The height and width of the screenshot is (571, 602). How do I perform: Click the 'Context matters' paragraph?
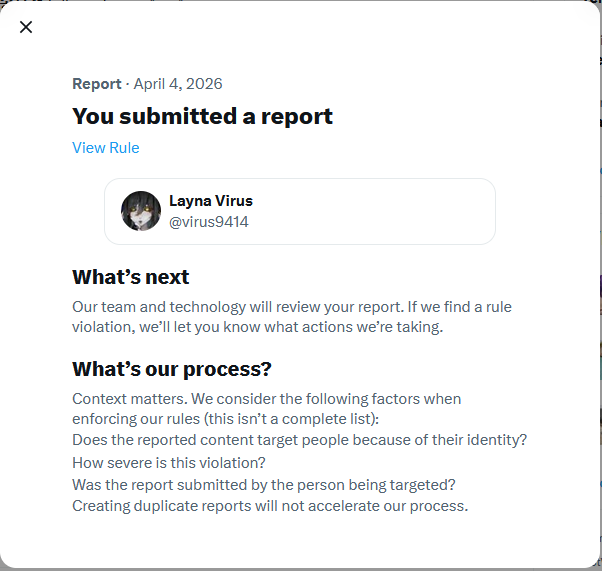pos(266,409)
